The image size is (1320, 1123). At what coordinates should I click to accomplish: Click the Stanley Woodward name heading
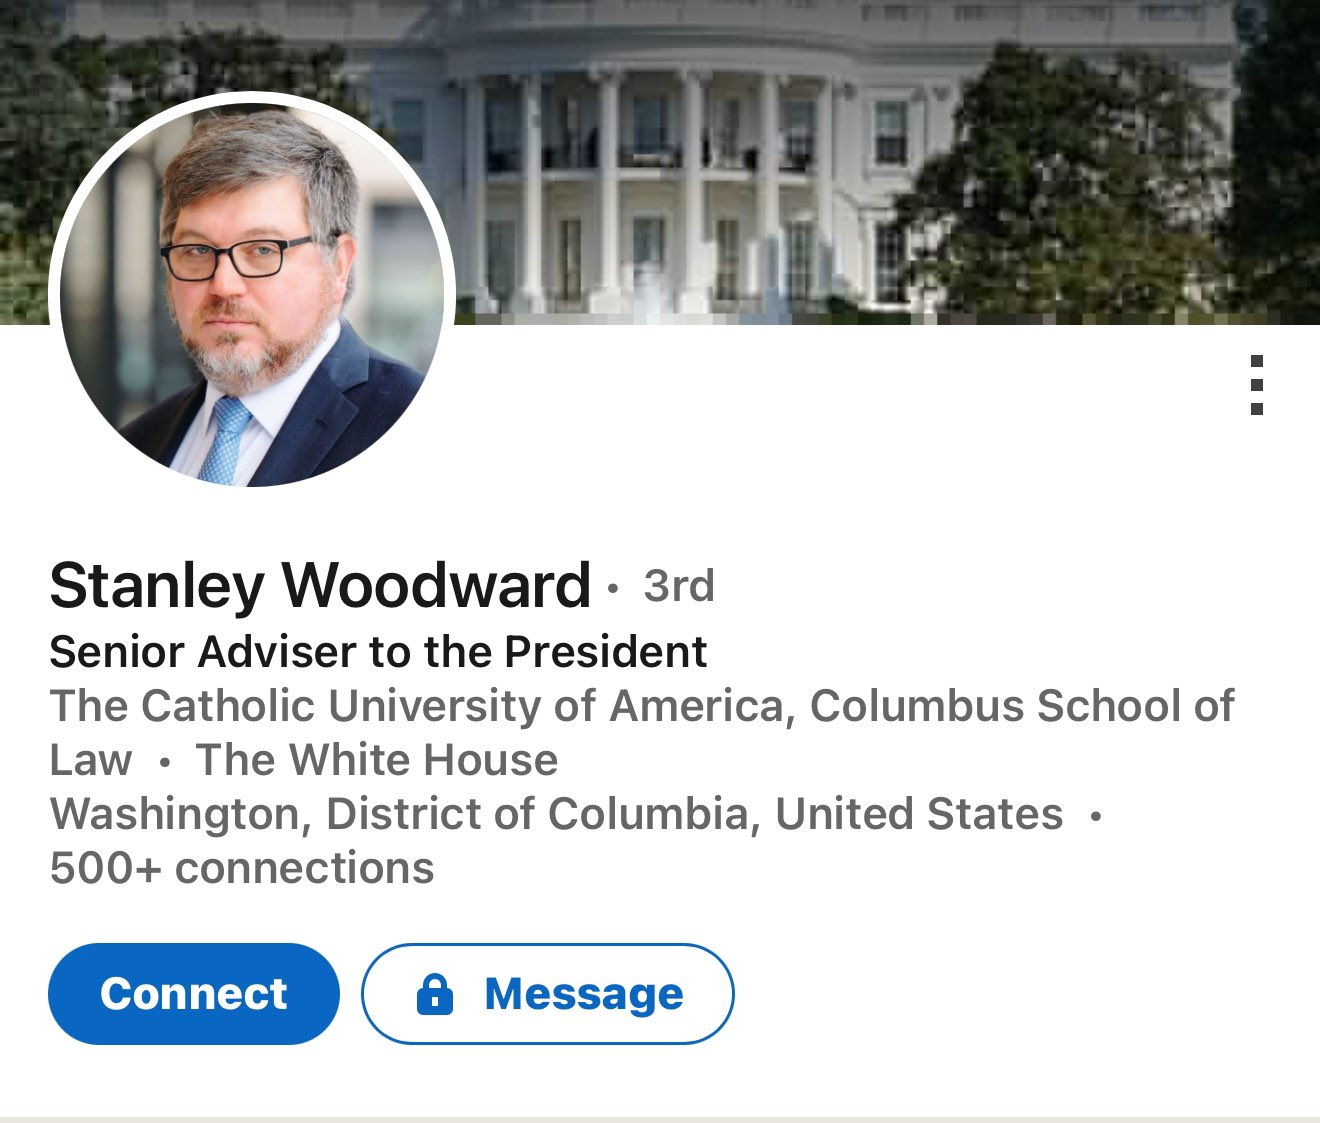tap(320, 585)
